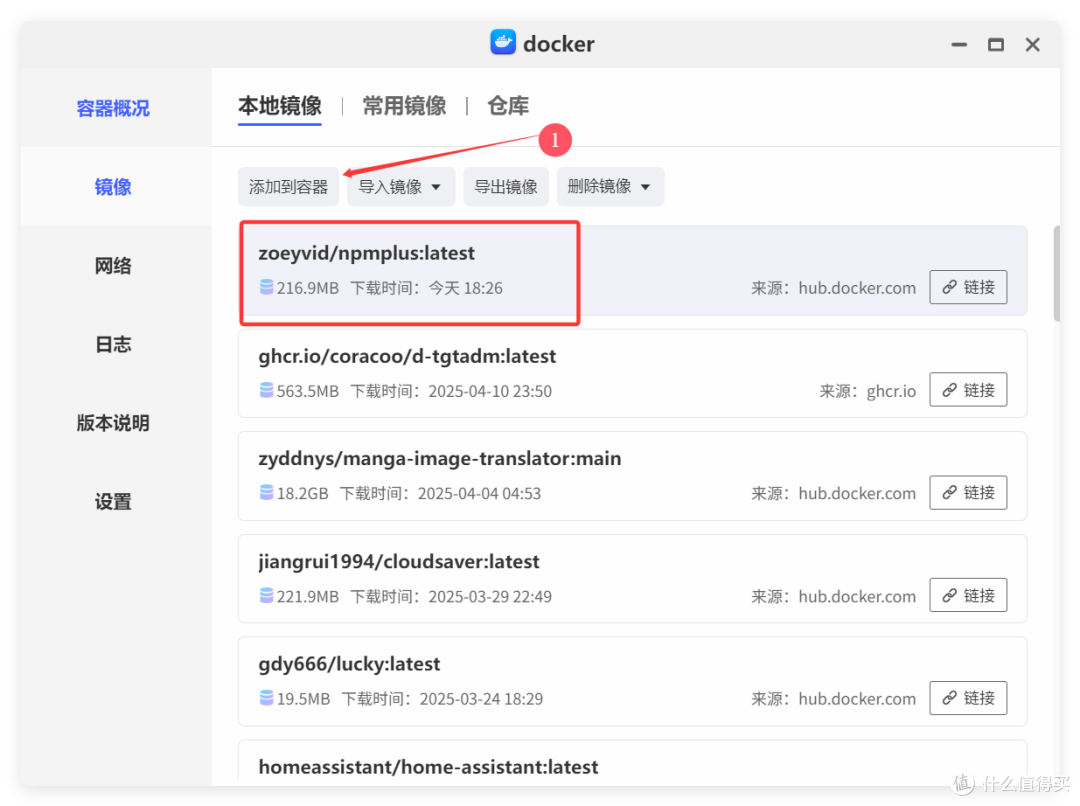Click 添加到容器 button
Viewport: 1080px width, 806px height.
click(289, 187)
